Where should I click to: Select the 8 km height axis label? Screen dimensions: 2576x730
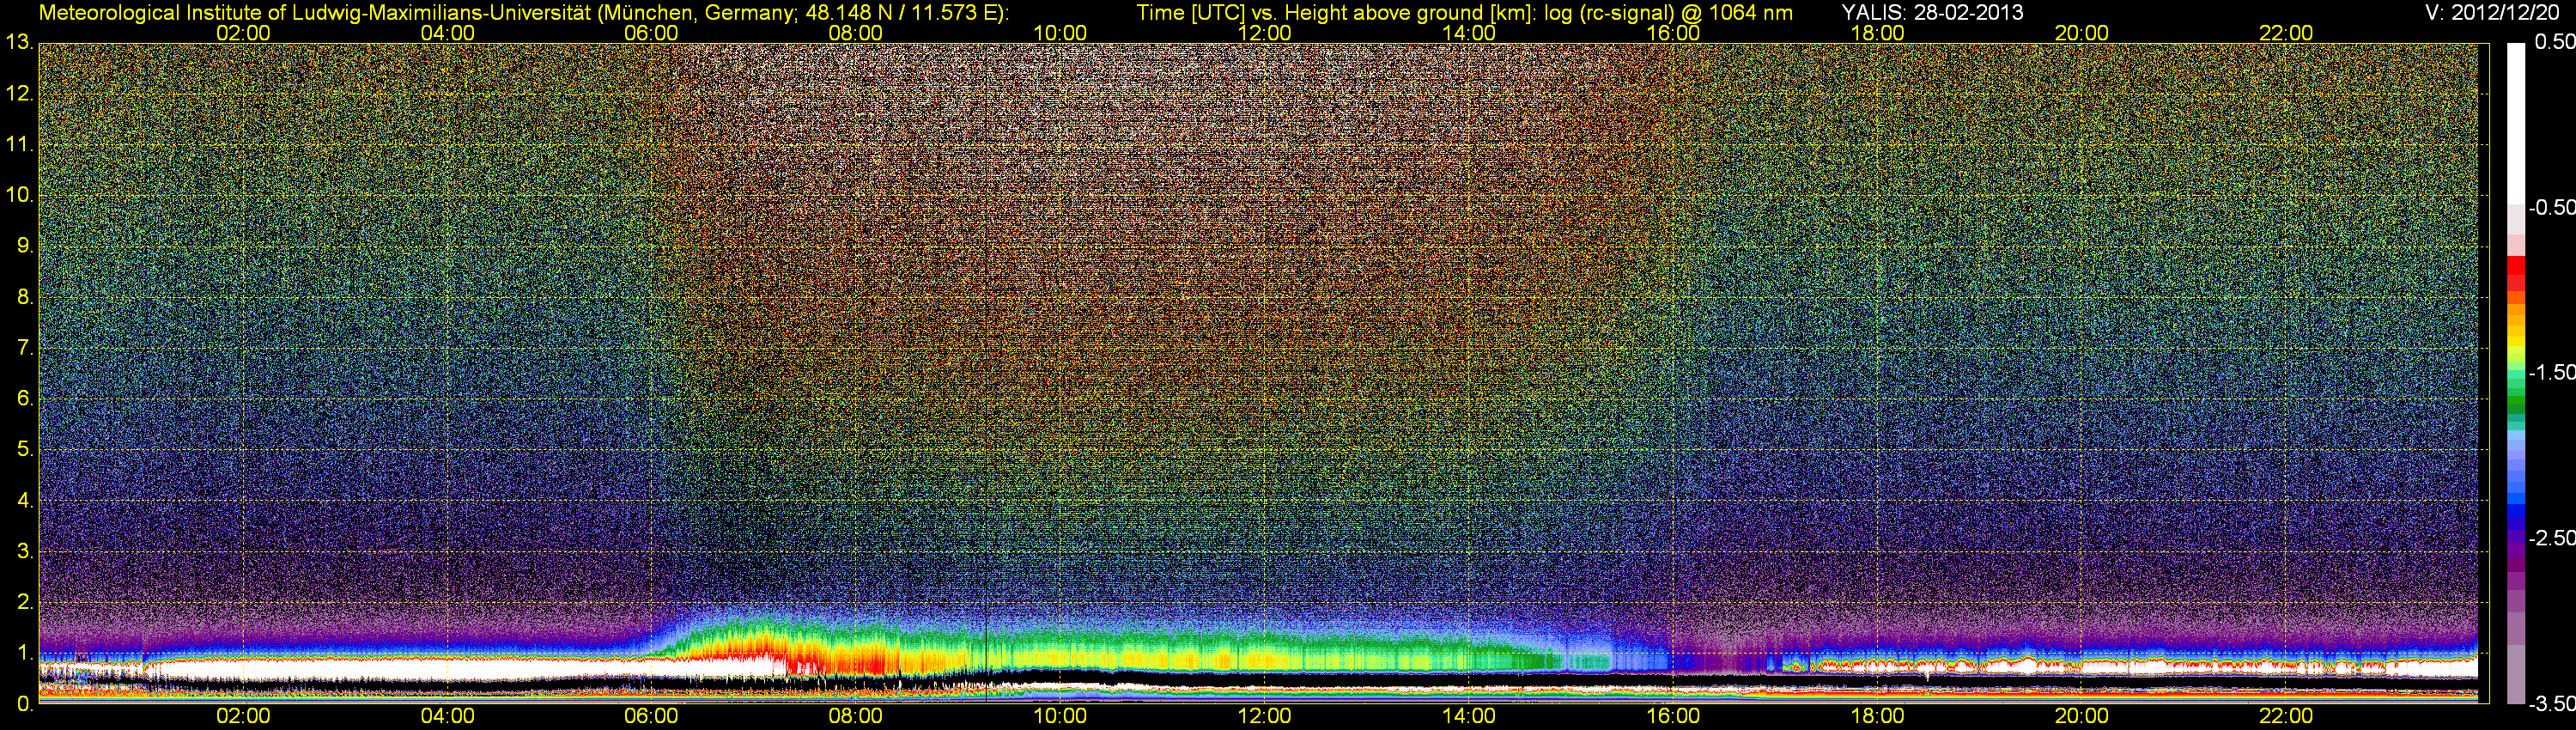tap(25, 297)
